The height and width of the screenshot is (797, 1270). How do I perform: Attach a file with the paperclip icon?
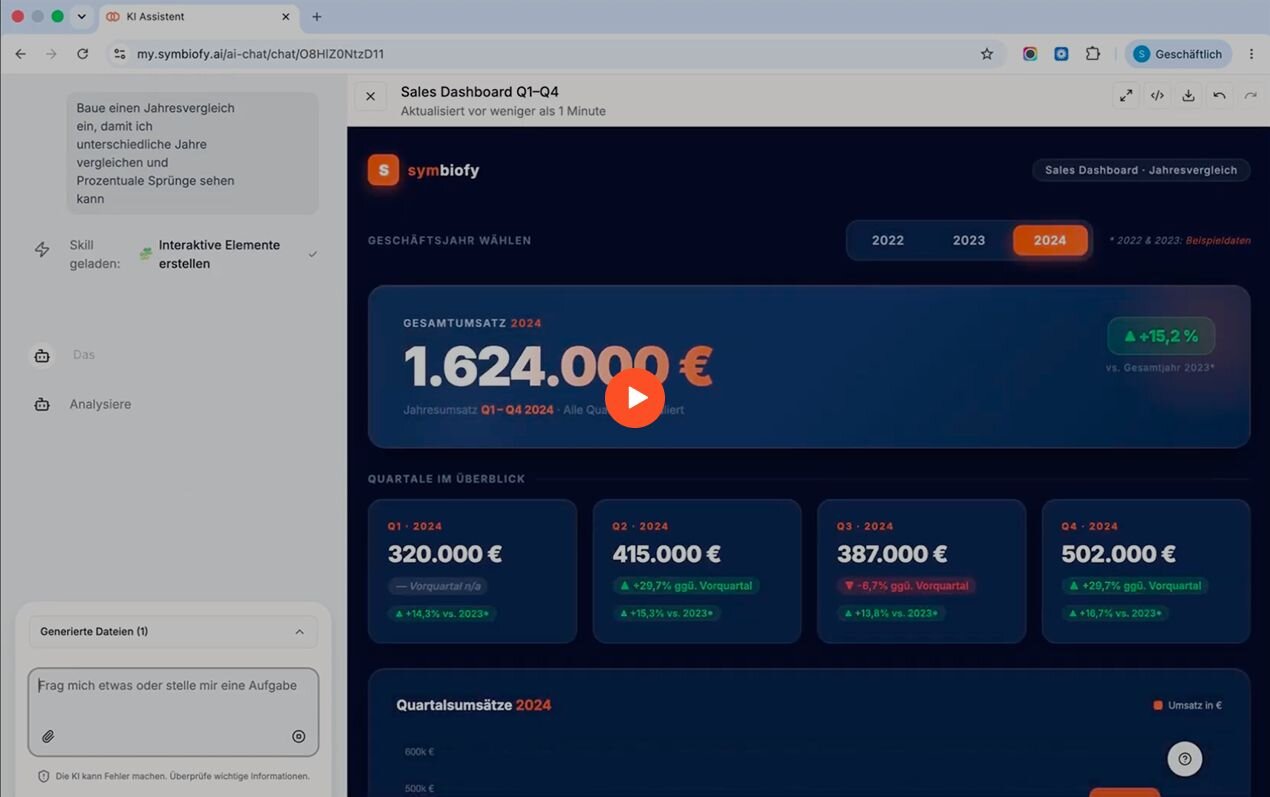(x=48, y=736)
